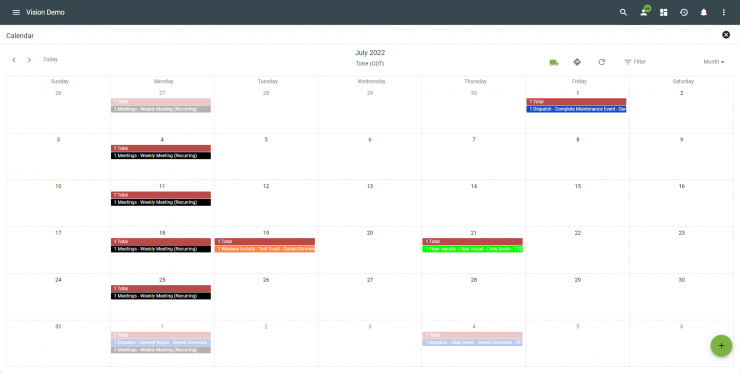Add new event with green plus button
This screenshot has height=373, width=740.
click(x=721, y=346)
